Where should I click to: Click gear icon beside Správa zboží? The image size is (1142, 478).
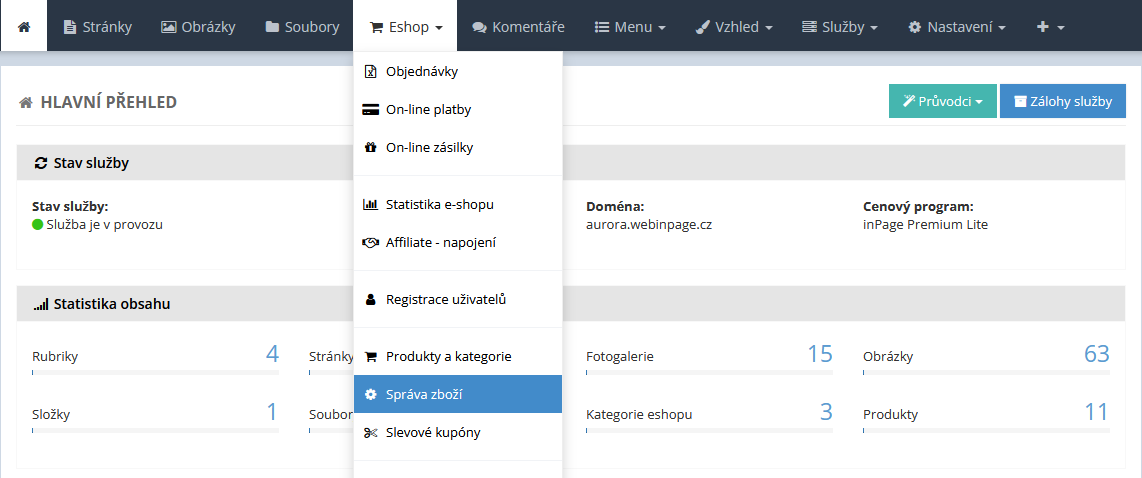click(370, 395)
